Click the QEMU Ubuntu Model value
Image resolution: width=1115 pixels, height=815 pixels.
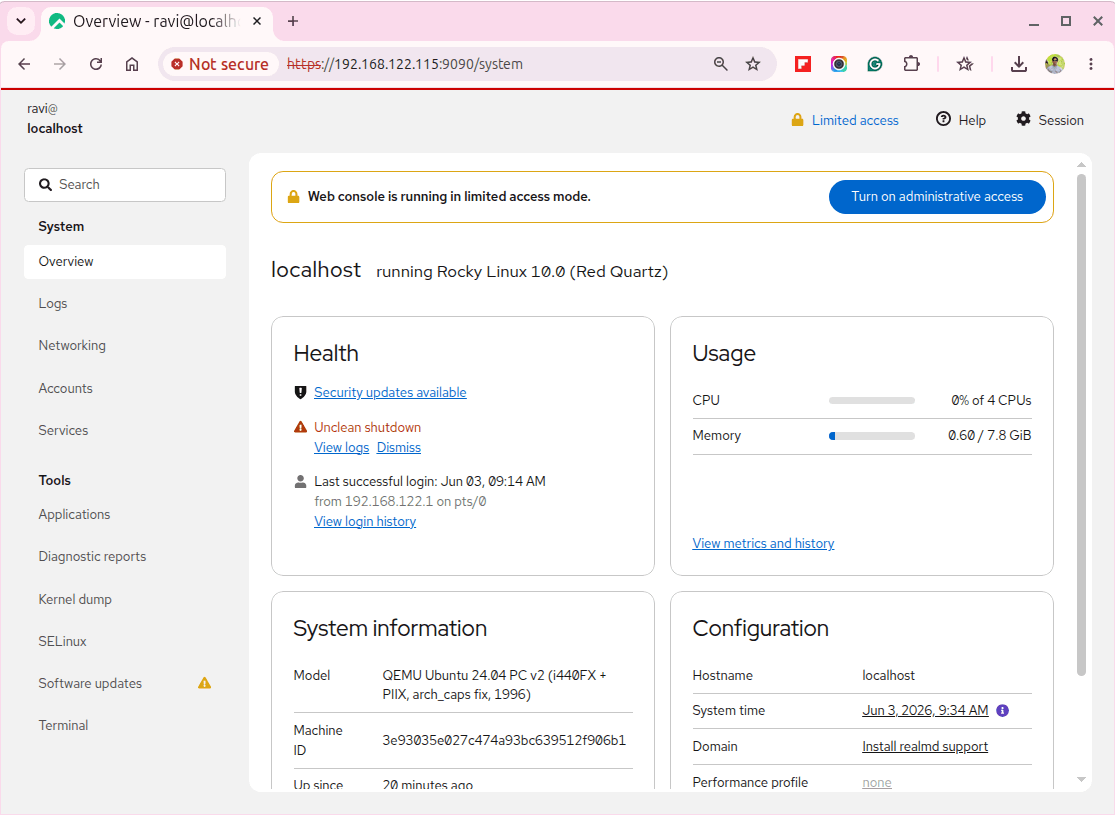coord(494,685)
